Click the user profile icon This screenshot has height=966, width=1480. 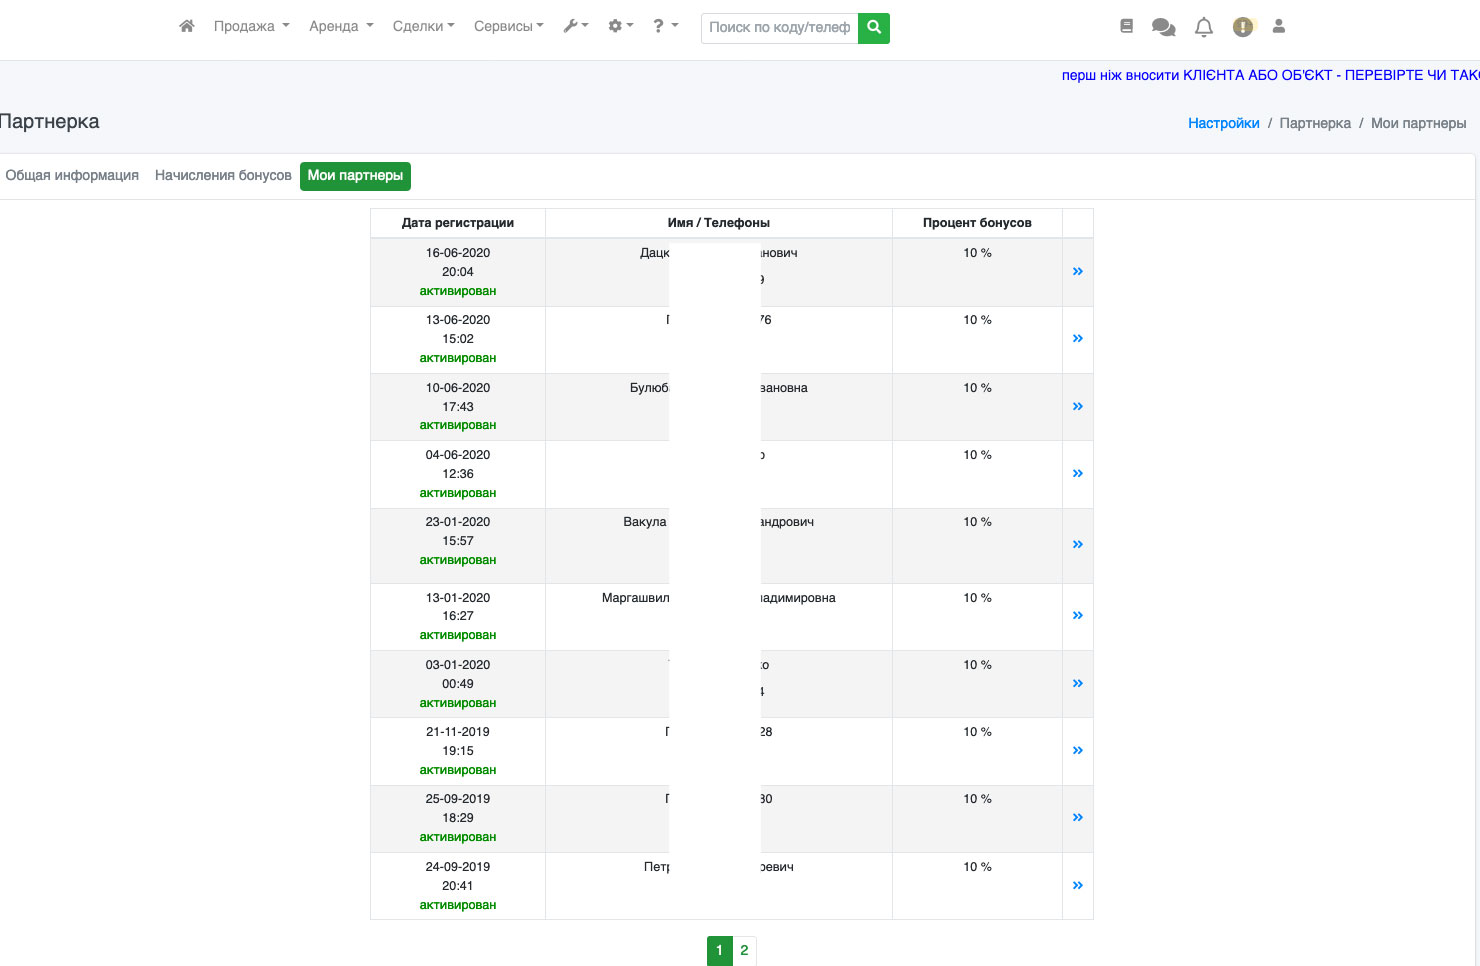[1278, 27]
